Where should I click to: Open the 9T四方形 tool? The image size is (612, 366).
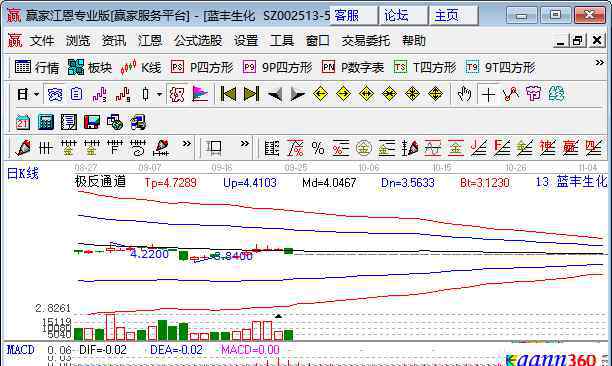point(500,68)
